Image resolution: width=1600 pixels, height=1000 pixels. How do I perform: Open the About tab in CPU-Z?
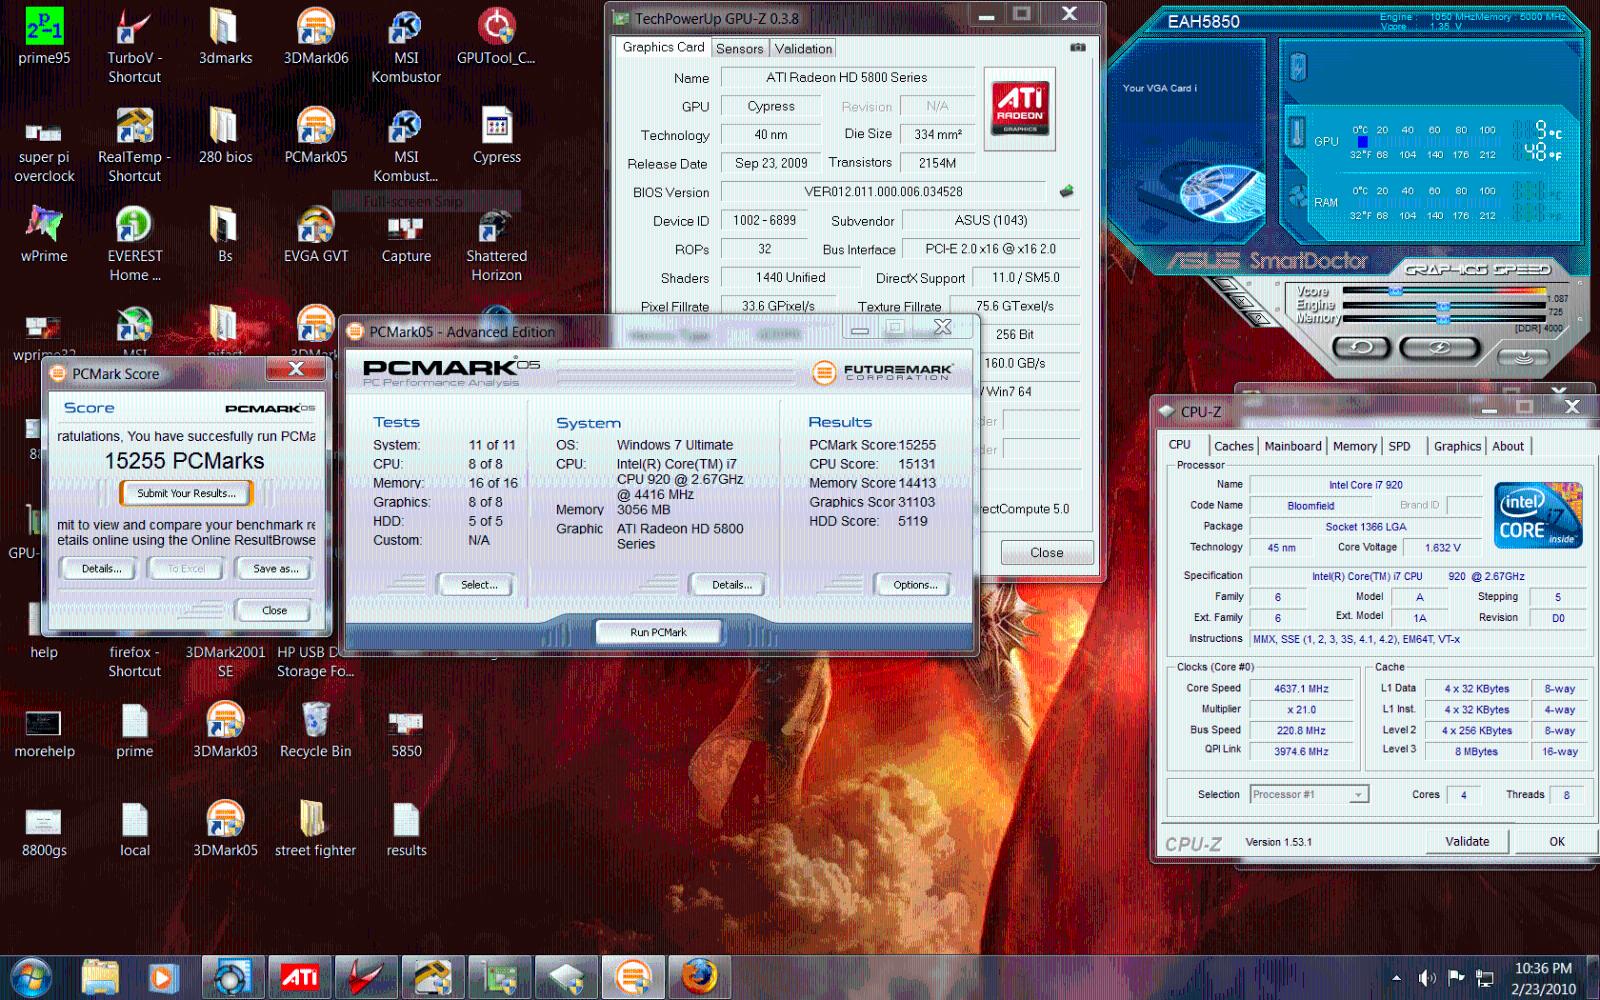(x=1508, y=446)
